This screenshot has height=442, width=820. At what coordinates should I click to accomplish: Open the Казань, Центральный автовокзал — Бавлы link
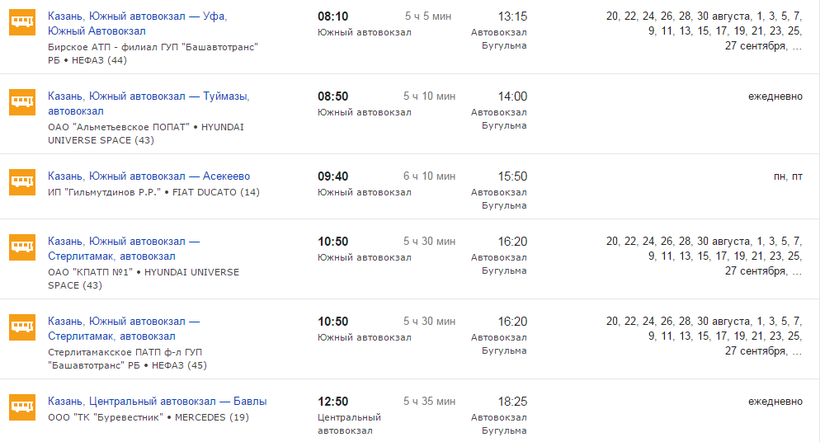pos(157,401)
